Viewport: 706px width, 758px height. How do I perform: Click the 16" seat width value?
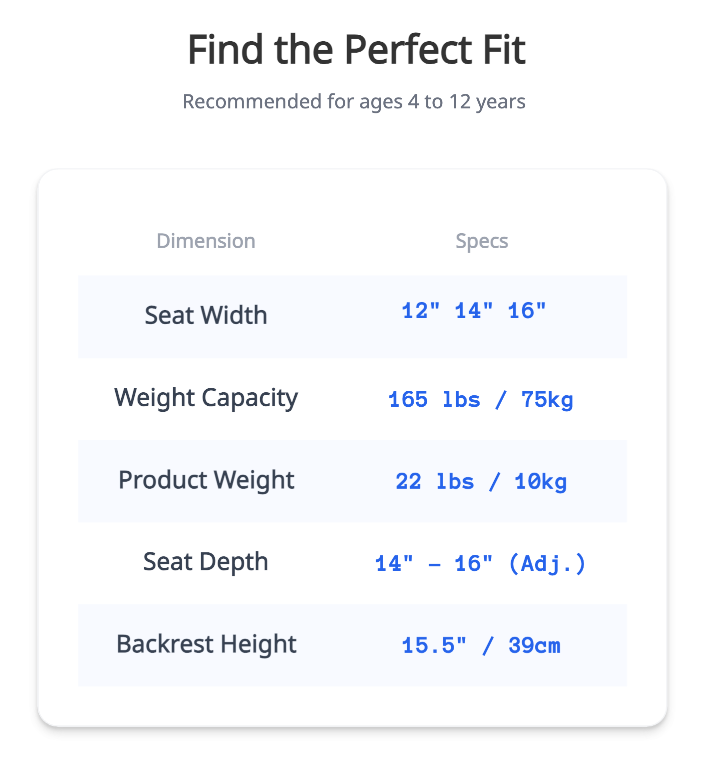(x=527, y=310)
